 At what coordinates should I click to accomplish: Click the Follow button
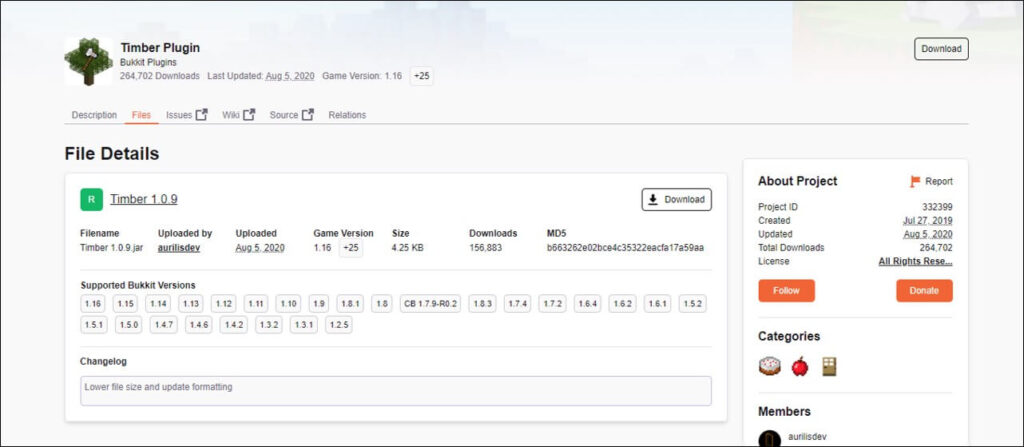pos(786,291)
